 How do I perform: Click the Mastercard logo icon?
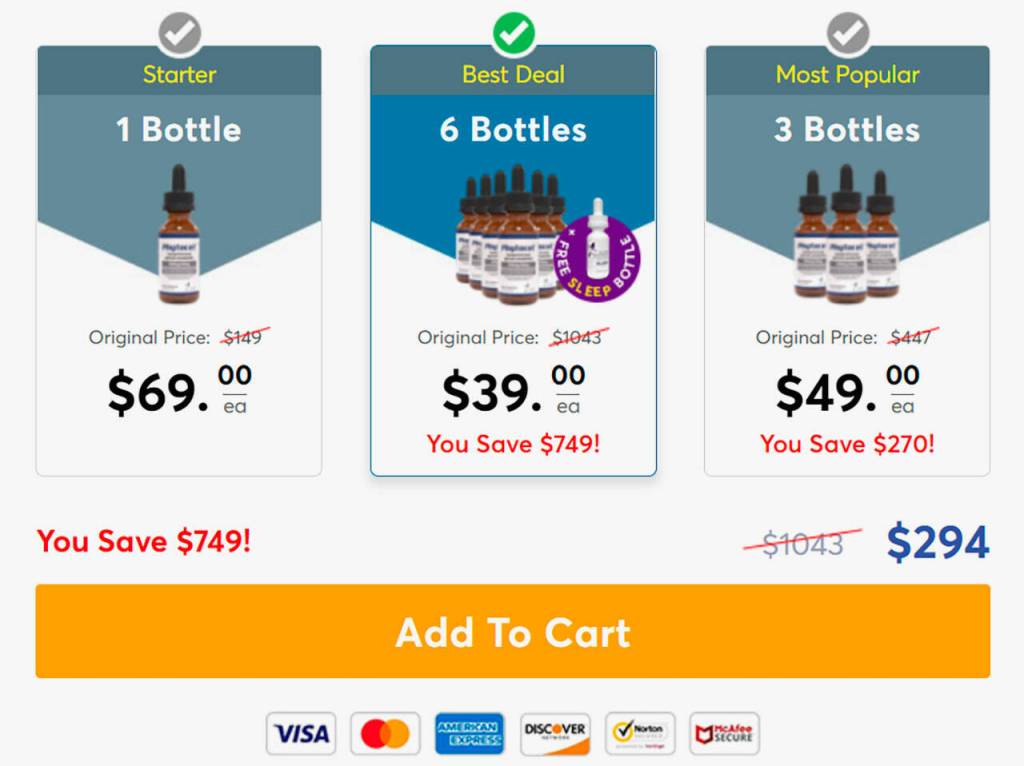click(385, 734)
